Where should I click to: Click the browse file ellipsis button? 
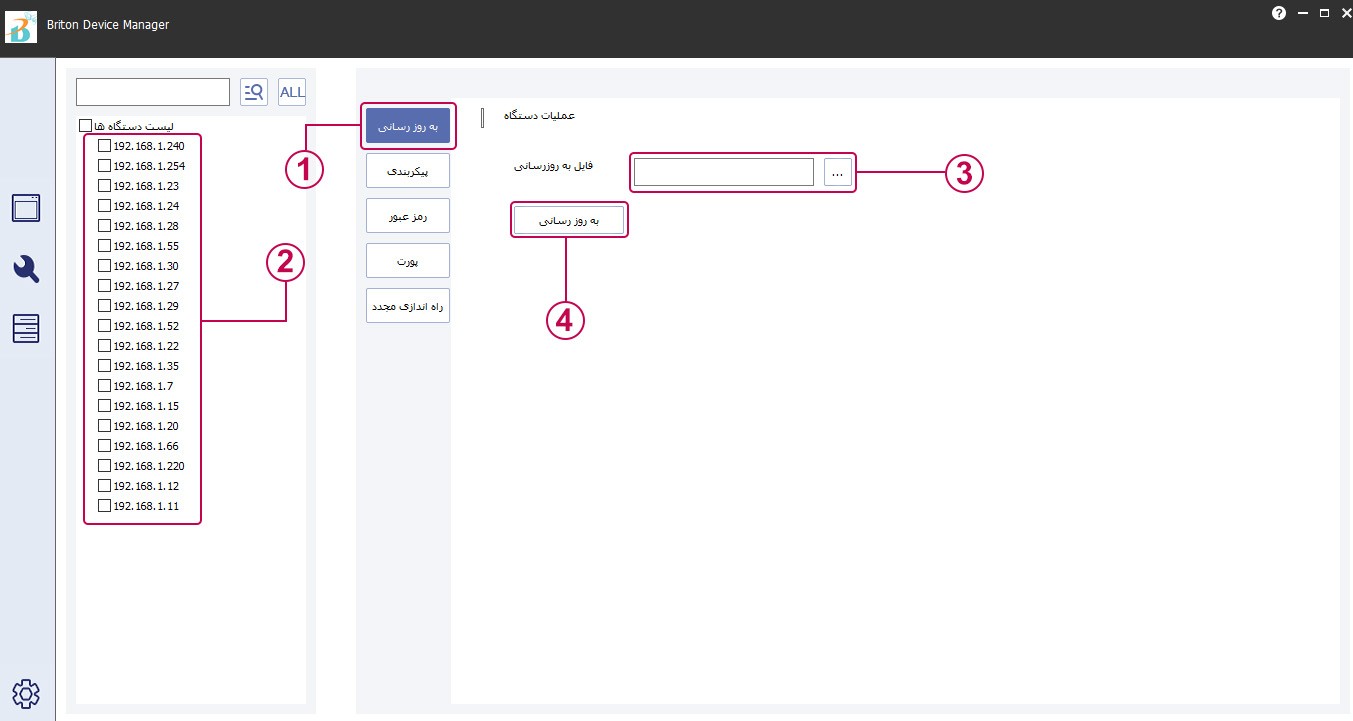point(838,173)
